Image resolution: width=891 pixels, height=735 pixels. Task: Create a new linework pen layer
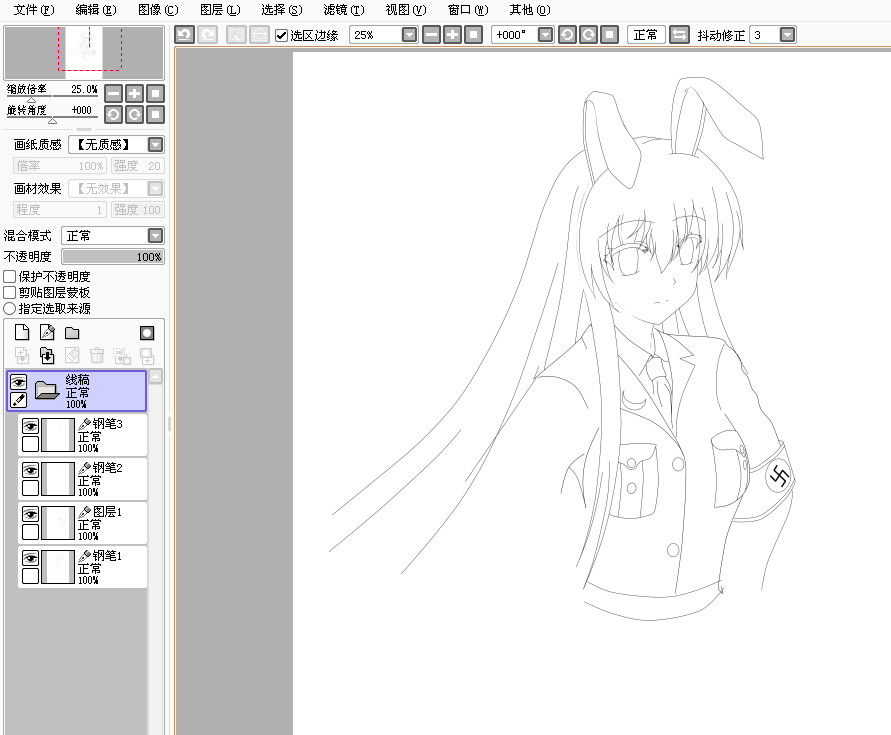(x=47, y=332)
